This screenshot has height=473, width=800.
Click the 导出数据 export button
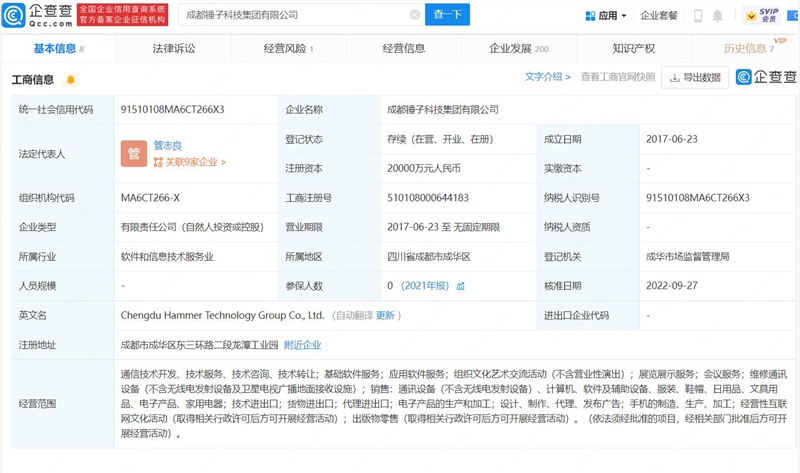tap(695, 78)
